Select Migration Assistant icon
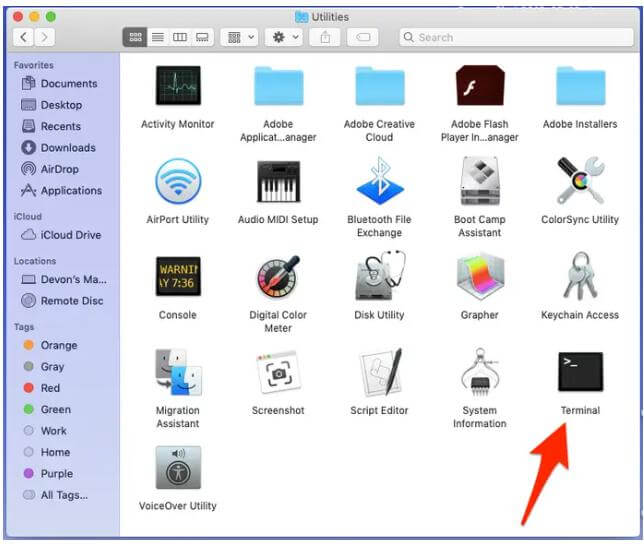The height and width of the screenshot is (544, 644). [178, 372]
